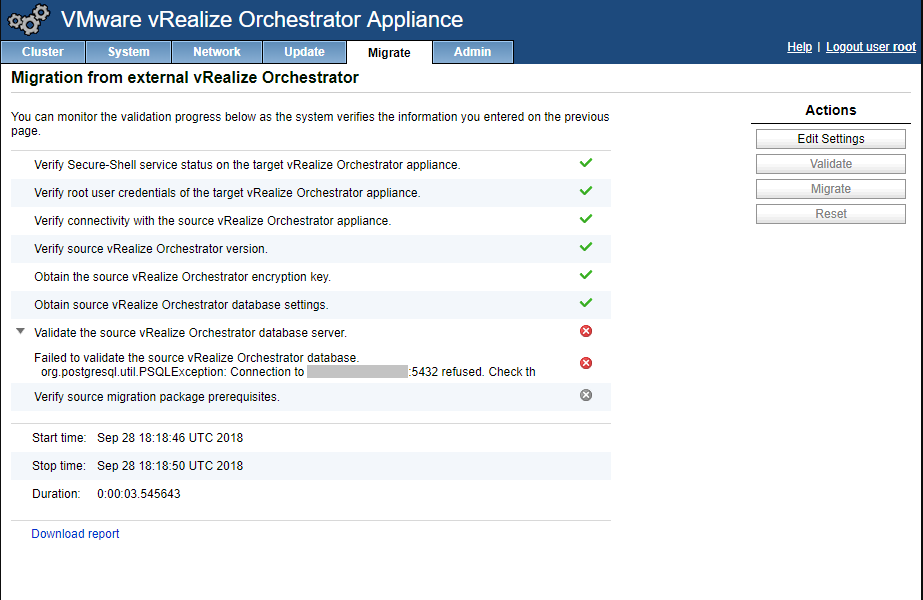The height and width of the screenshot is (600, 923).
Task: Switch to the Network tab
Action: (217, 52)
